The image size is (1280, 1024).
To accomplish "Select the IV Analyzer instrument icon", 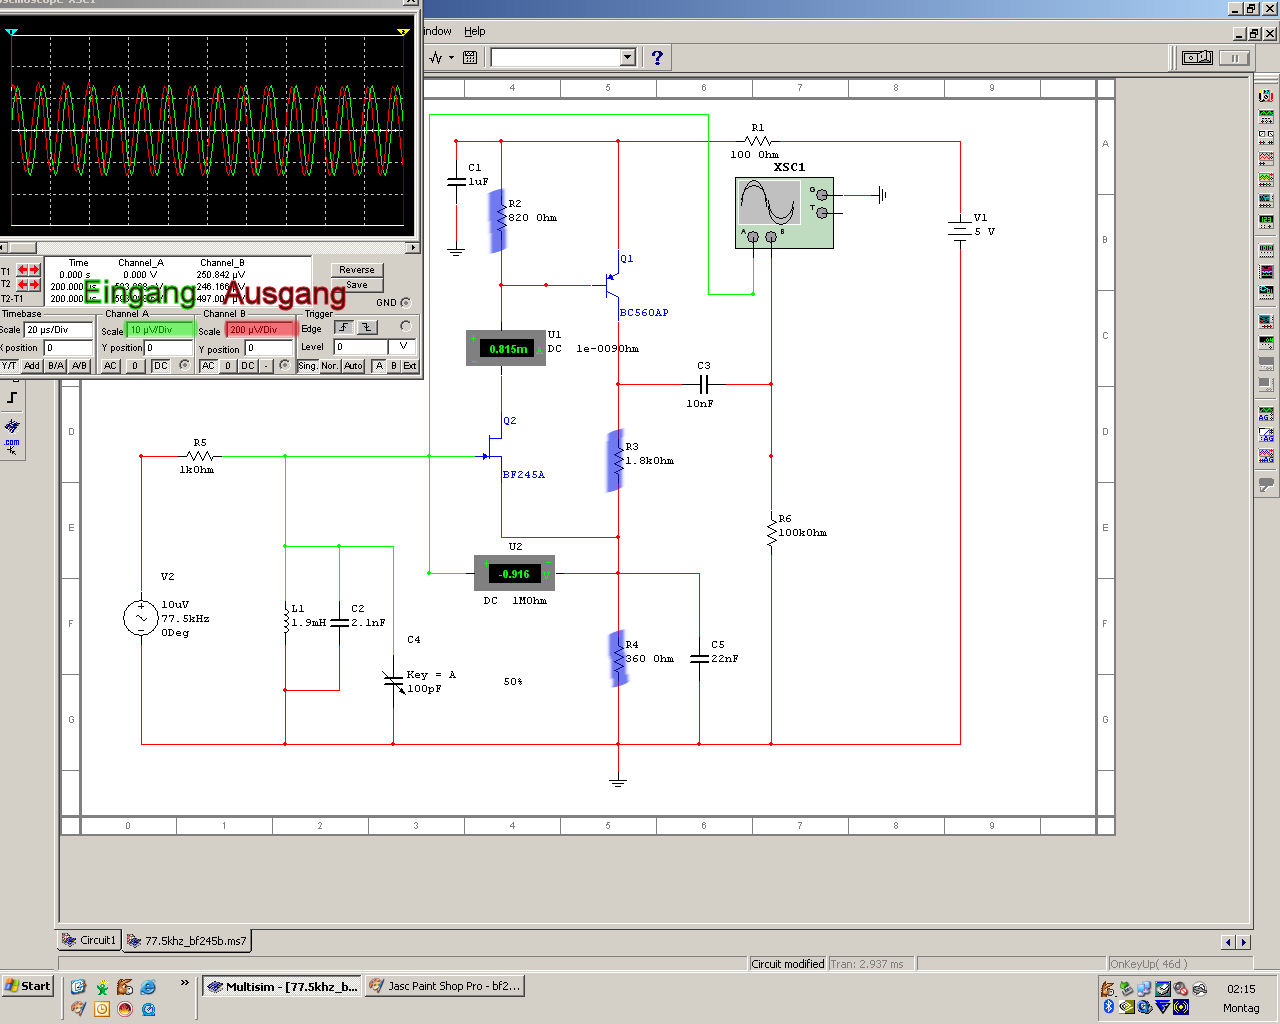I will click(1266, 321).
